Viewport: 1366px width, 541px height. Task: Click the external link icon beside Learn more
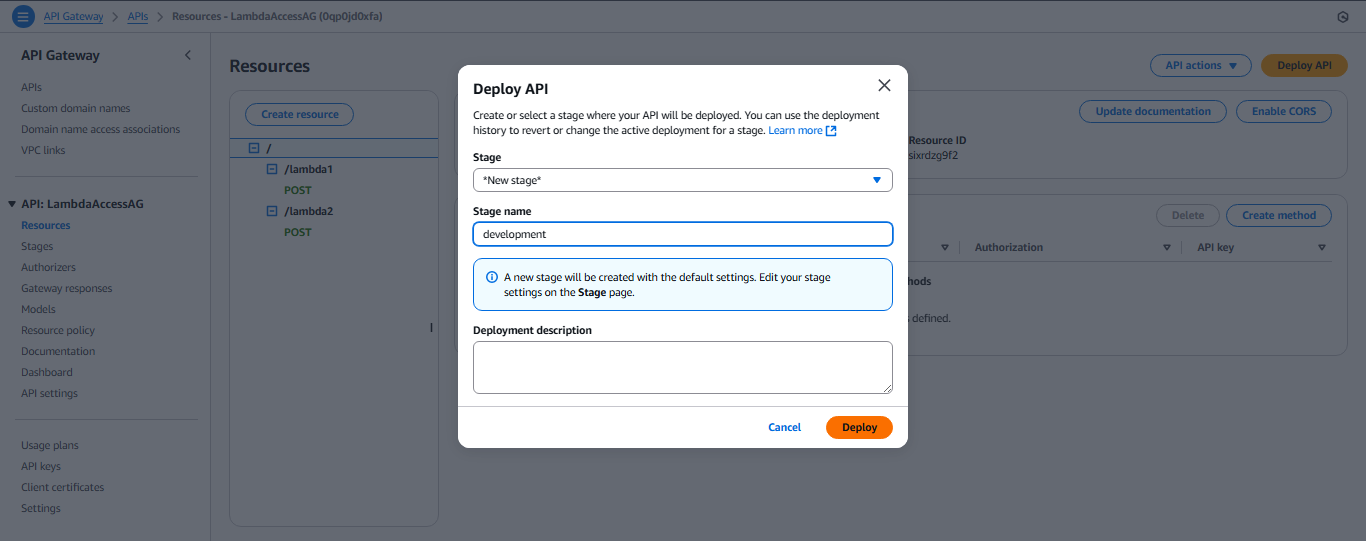click(x=831, y=131)
